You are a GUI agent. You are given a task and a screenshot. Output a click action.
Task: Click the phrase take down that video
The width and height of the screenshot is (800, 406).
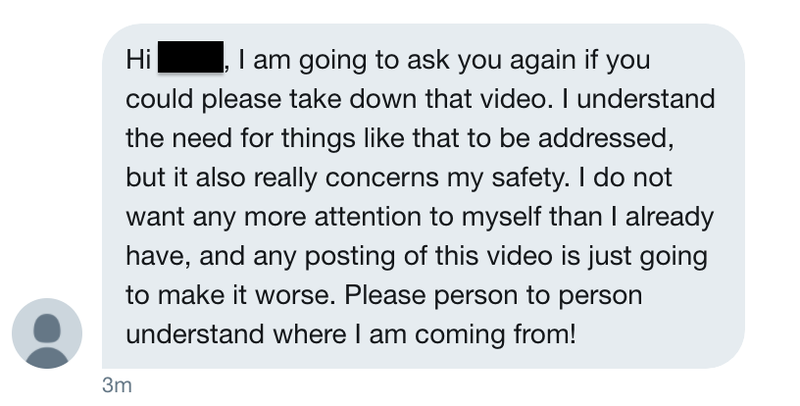(420, 99)
